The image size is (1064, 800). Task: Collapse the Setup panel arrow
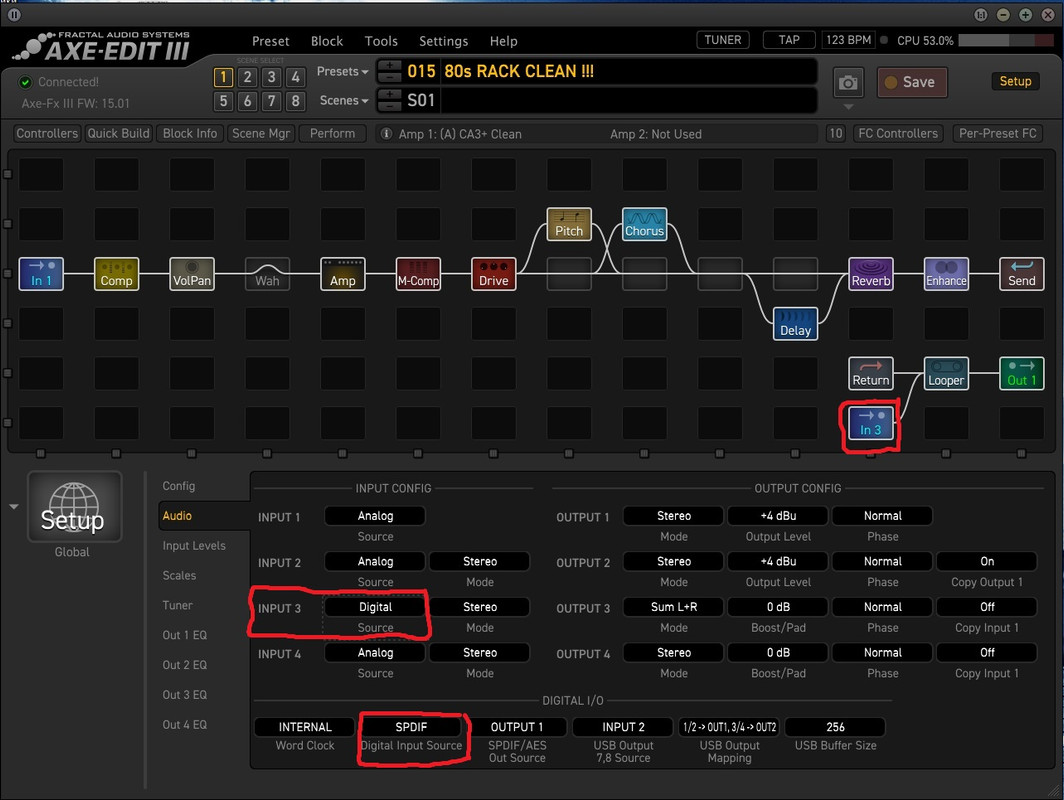point(14,507)
